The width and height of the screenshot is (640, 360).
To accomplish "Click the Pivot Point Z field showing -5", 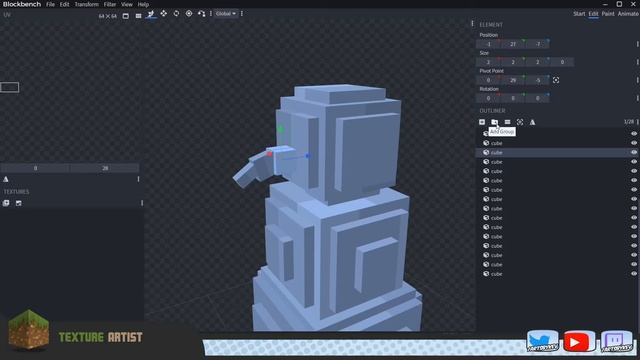I will (x=537, y=80).
